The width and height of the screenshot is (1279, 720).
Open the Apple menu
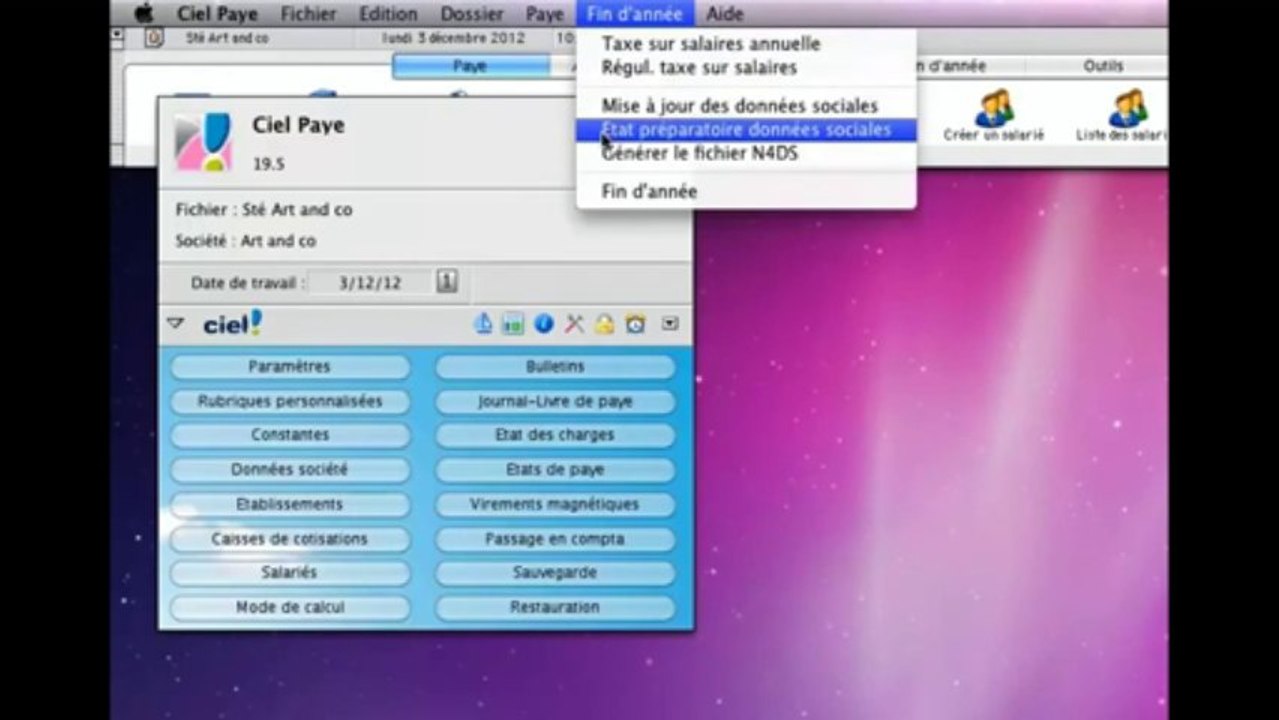145,13
